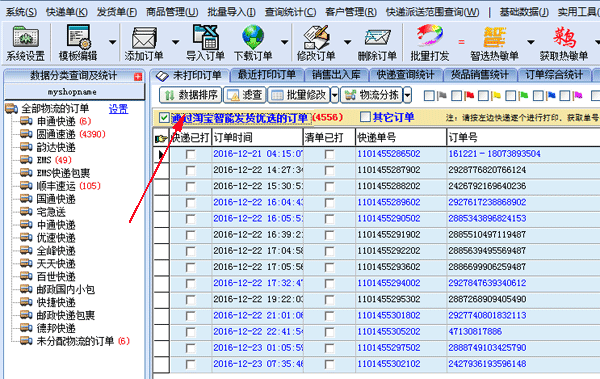Click the truck icon beside 德邦快递
Screen dimensions: 600x379
[26, 328]
